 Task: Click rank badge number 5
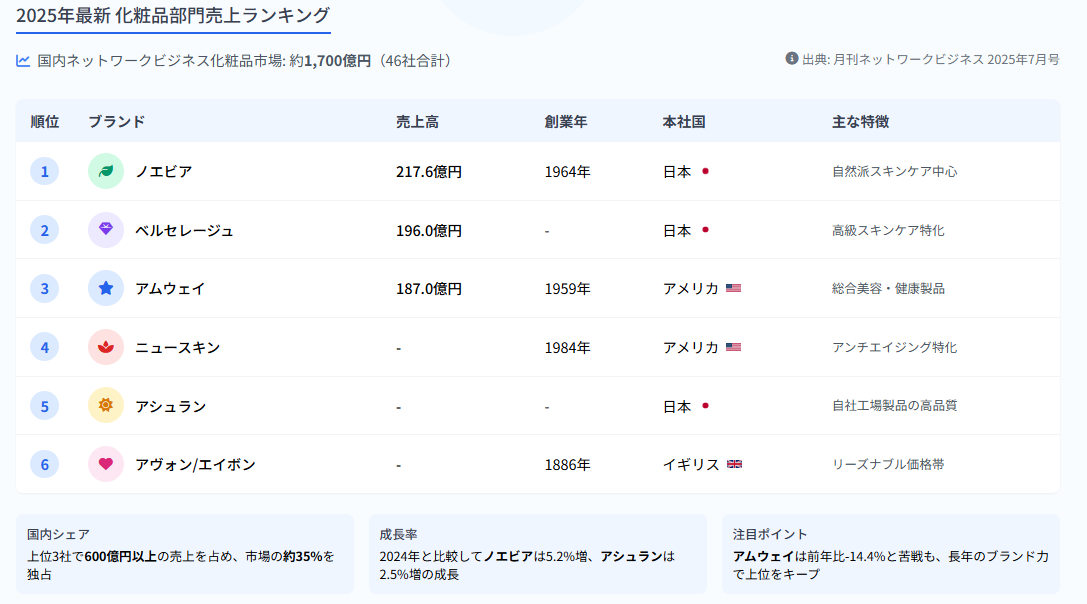pos(44,406)
